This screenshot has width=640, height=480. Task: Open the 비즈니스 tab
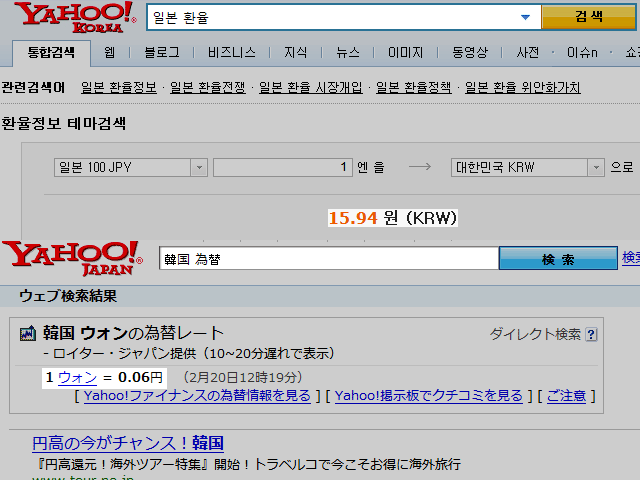point(231,52)
